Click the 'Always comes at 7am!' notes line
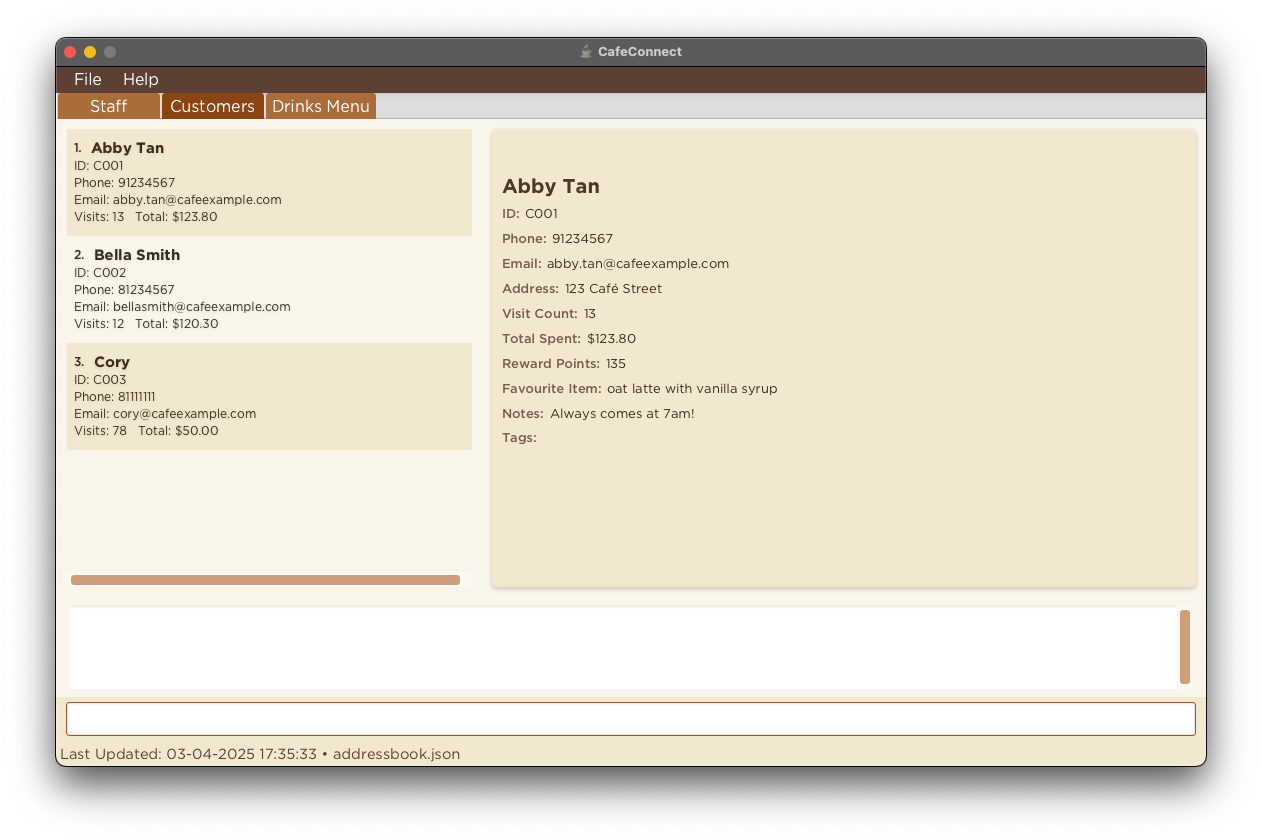Viewport: 1262px width, 840px height. point(598,414)
